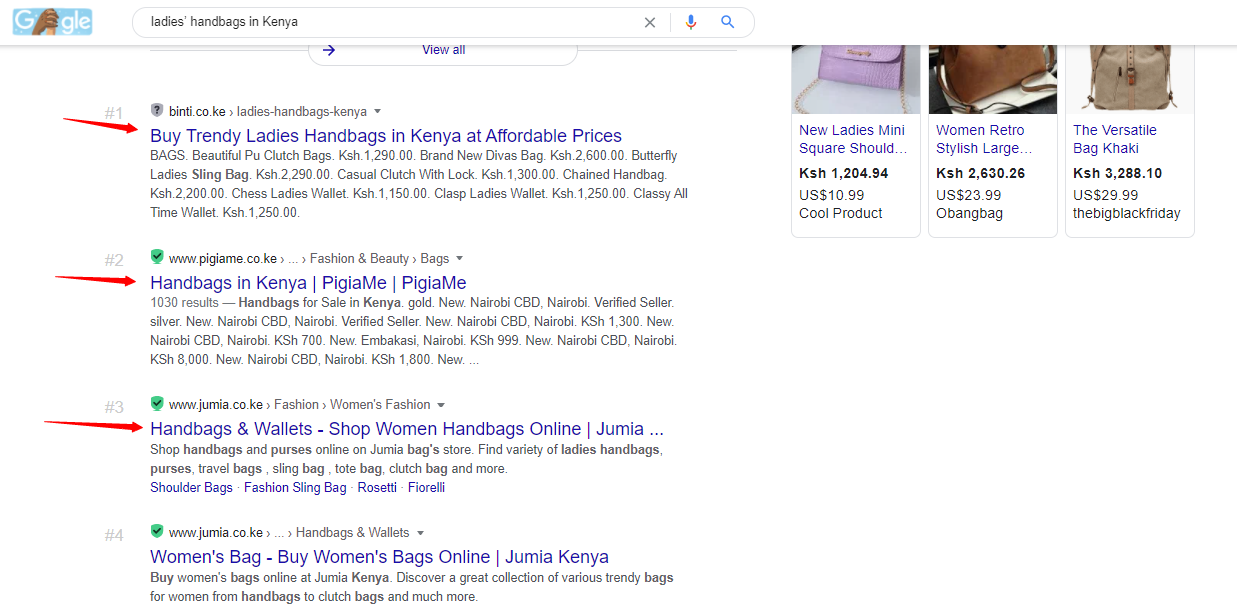Screen dimensions: 1237x610
Task: Click the green shield icon beside www.pigiame.co.ke
Action: click(x=157, y=258)
